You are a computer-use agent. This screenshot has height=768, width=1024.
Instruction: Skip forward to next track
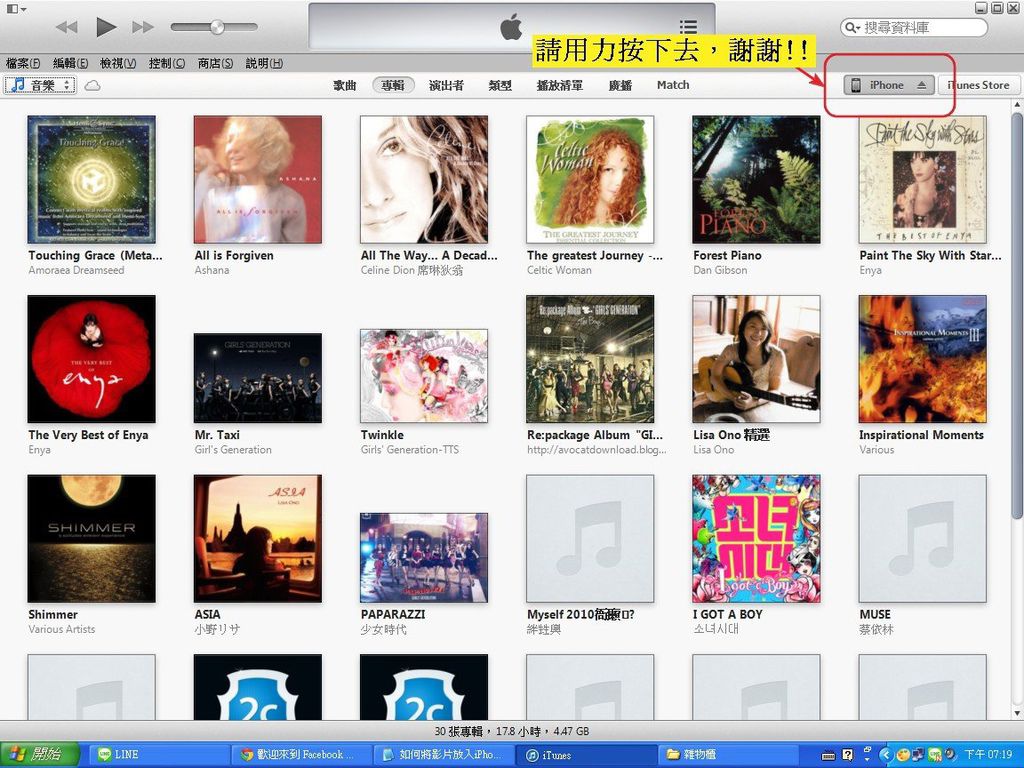(143, 27)
